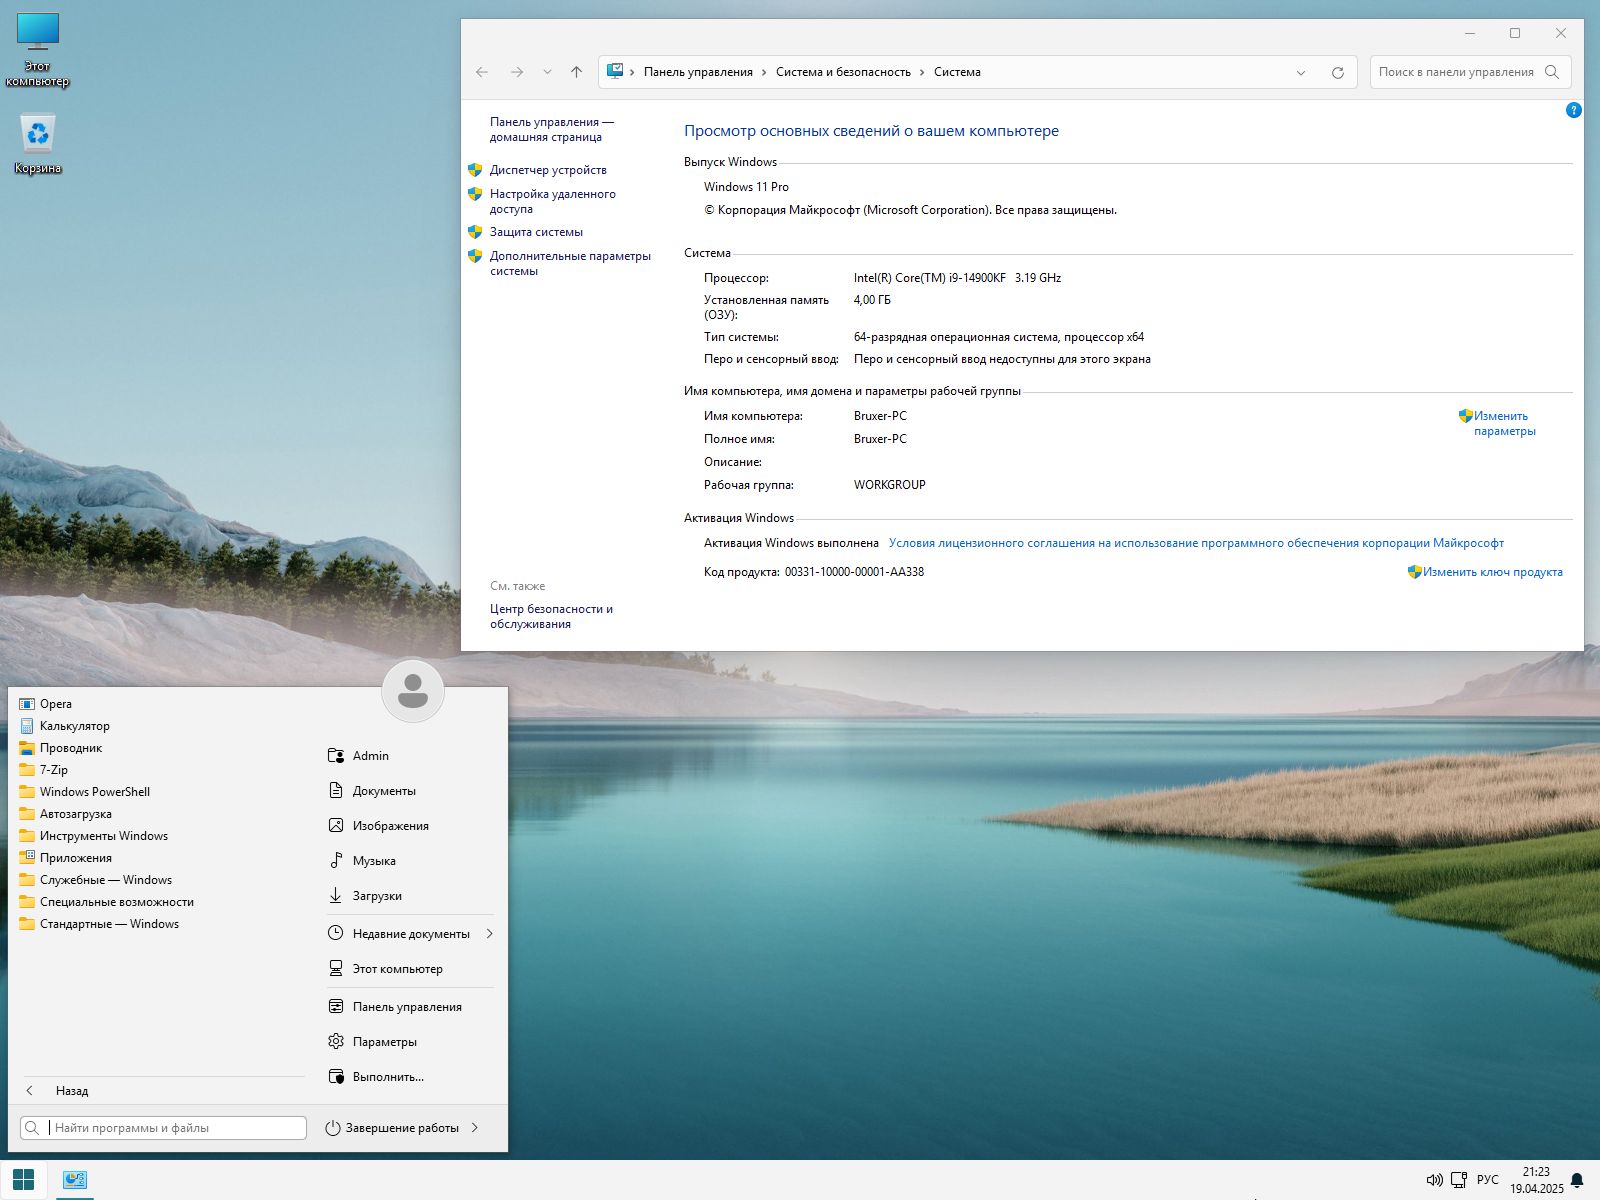
Task: Click Back in the Start menu
Action: 71,1091
